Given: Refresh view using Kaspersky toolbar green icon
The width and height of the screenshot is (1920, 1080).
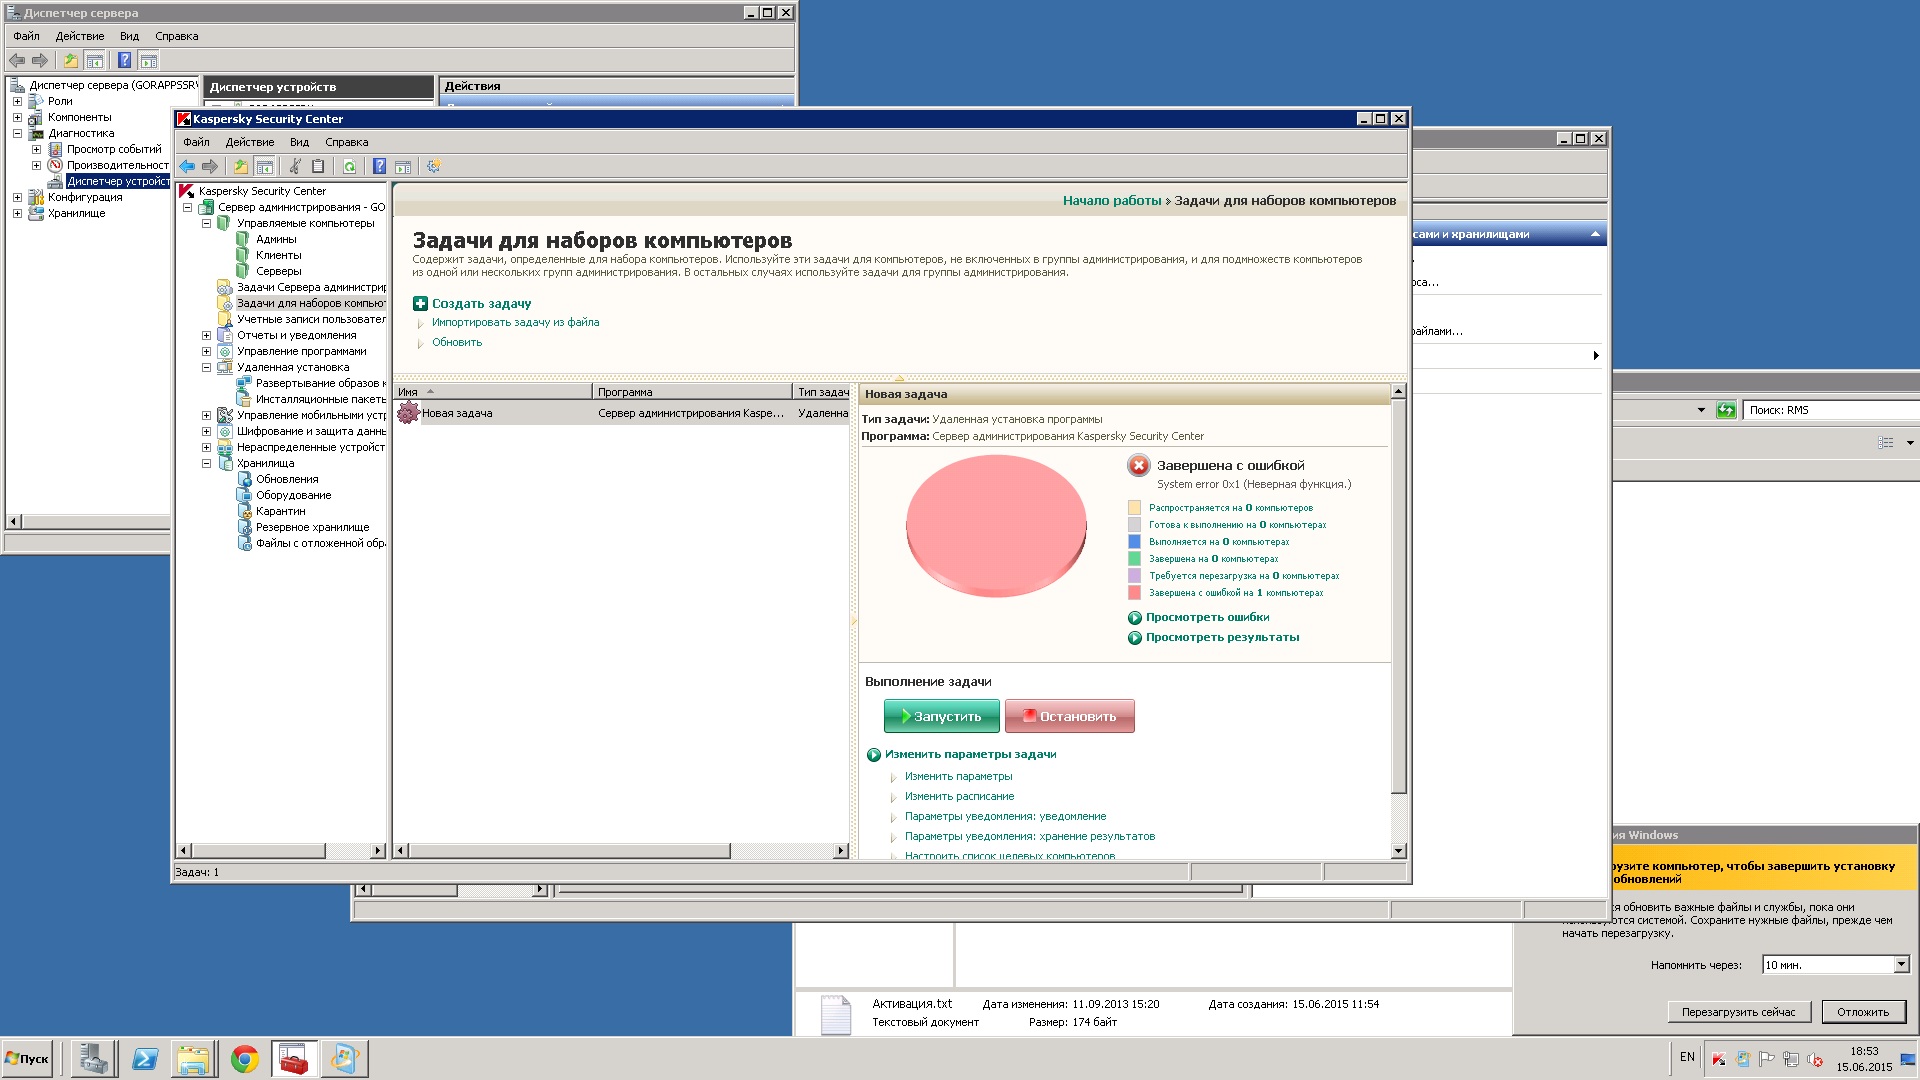Looking at the screenshot, I should click(x=349, y=166).
